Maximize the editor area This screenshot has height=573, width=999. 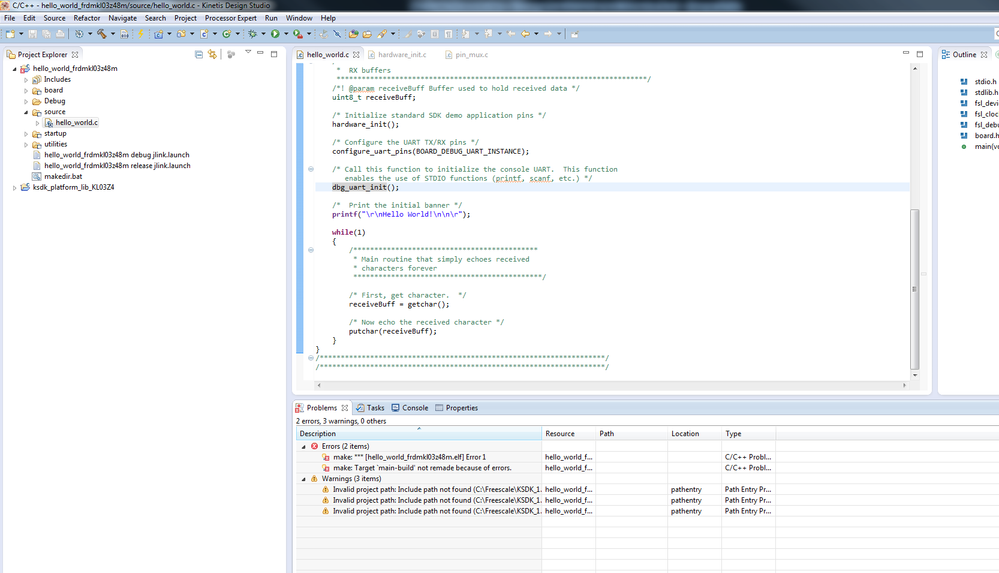tap(920, 54)
